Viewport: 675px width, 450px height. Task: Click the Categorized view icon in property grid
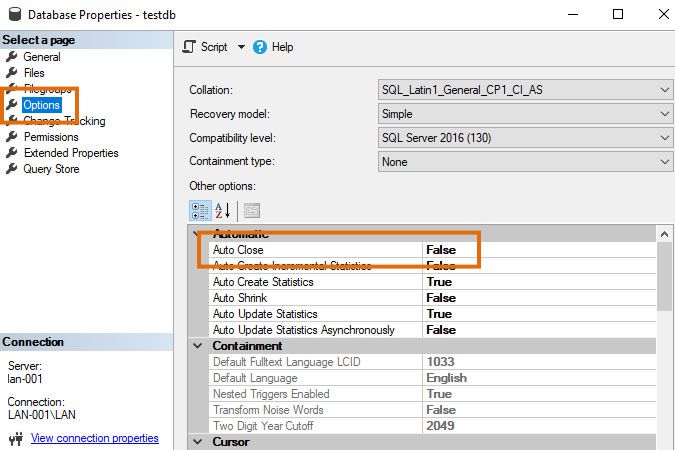point(200,210)
